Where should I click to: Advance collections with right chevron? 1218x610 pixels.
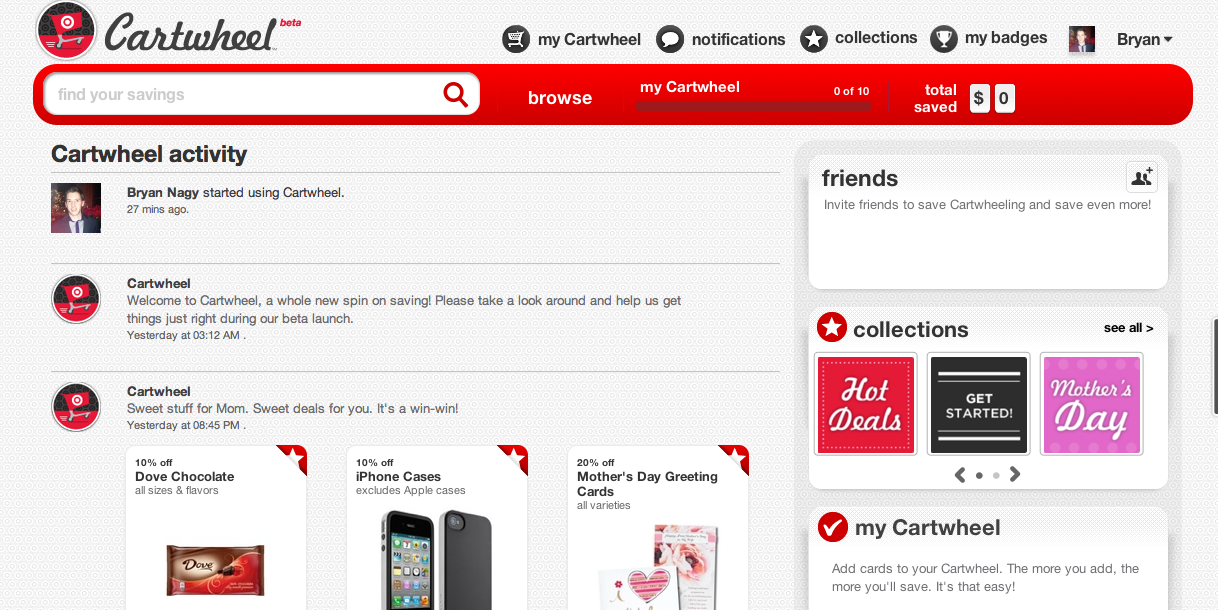point(1015,475)
